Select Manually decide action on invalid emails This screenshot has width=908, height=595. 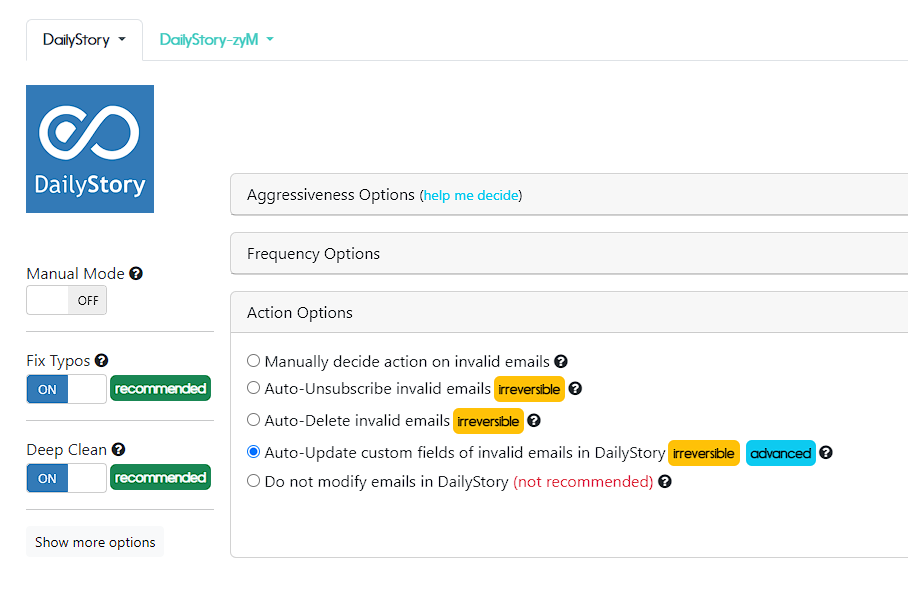(253, 360)
